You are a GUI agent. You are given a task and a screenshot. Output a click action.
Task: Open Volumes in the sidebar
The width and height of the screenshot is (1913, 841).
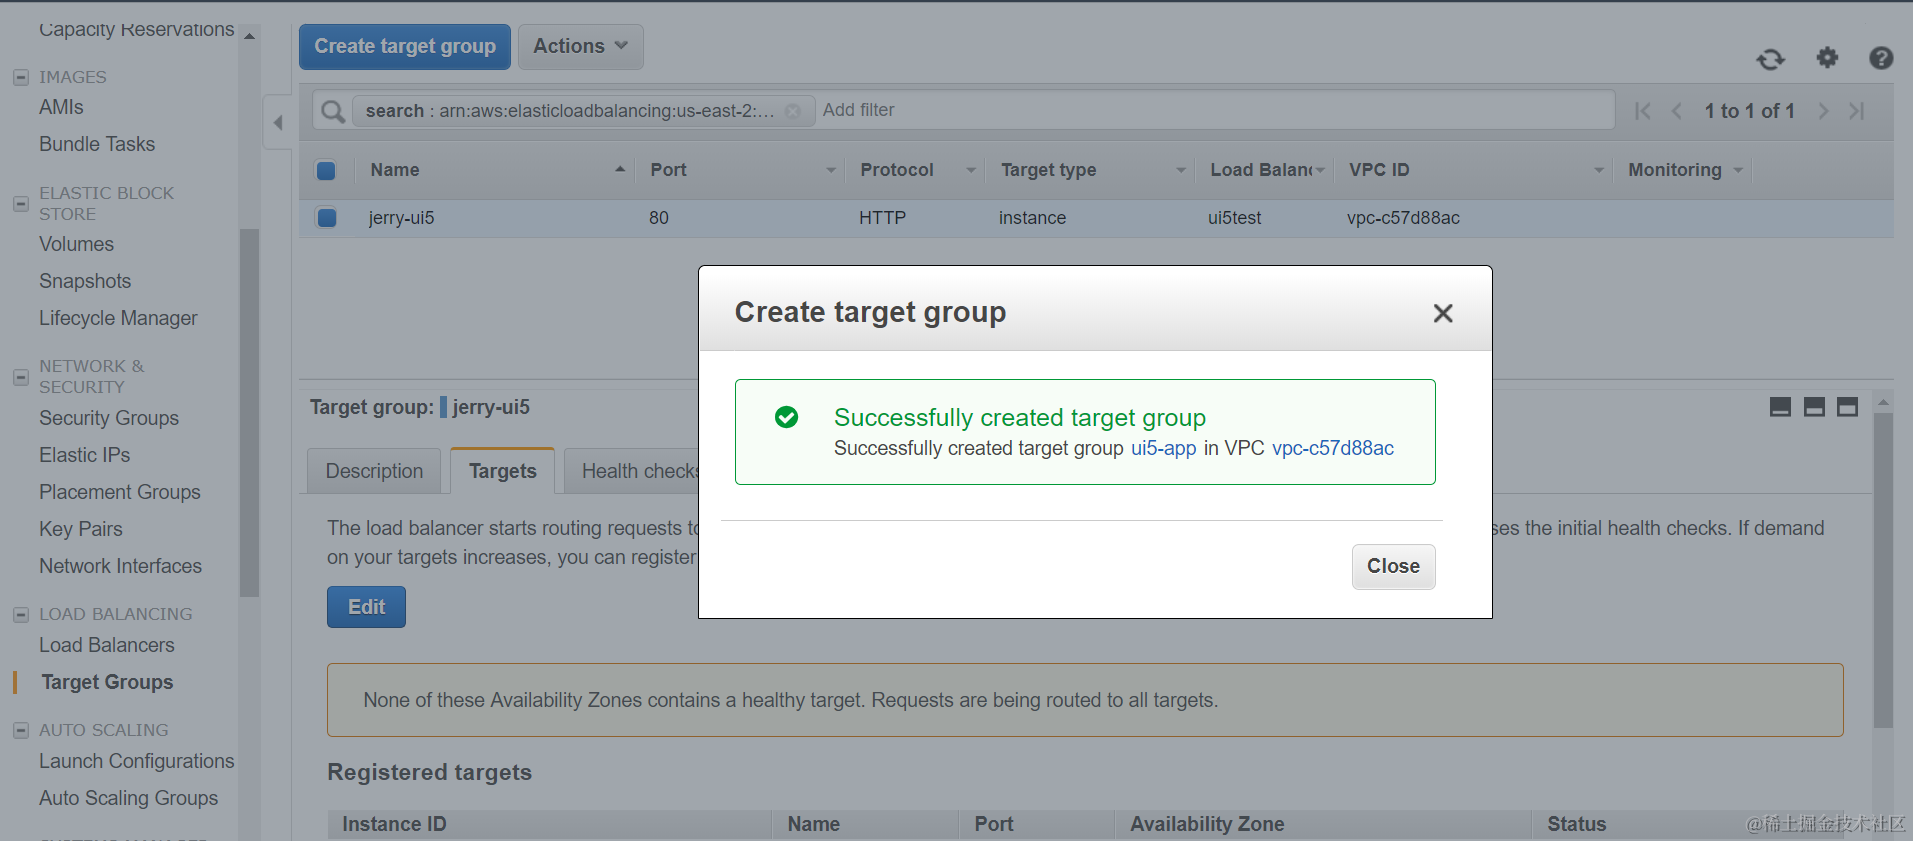(76, 244)
